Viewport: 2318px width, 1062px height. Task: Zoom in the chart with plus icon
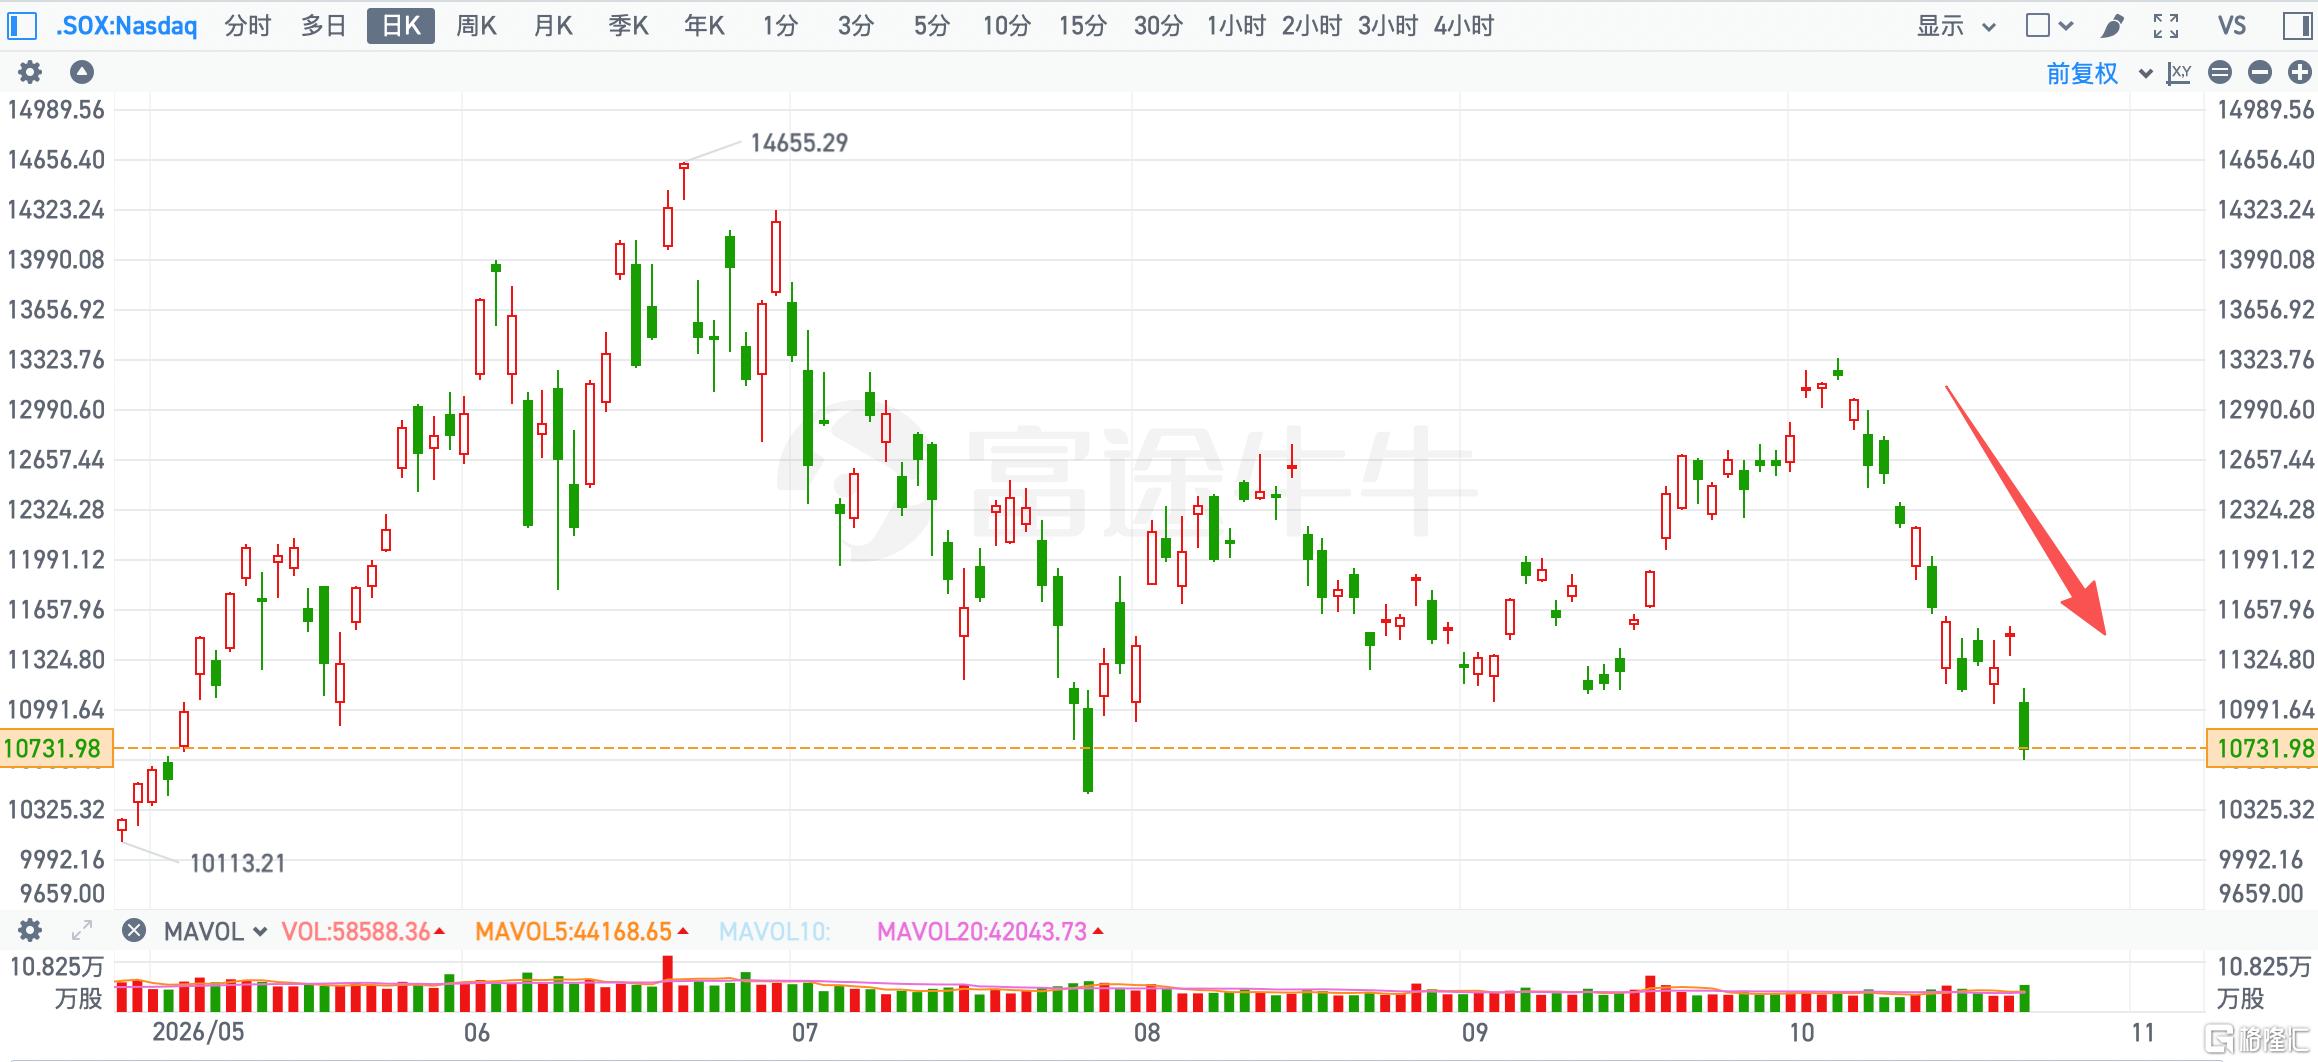point(2300,72)
